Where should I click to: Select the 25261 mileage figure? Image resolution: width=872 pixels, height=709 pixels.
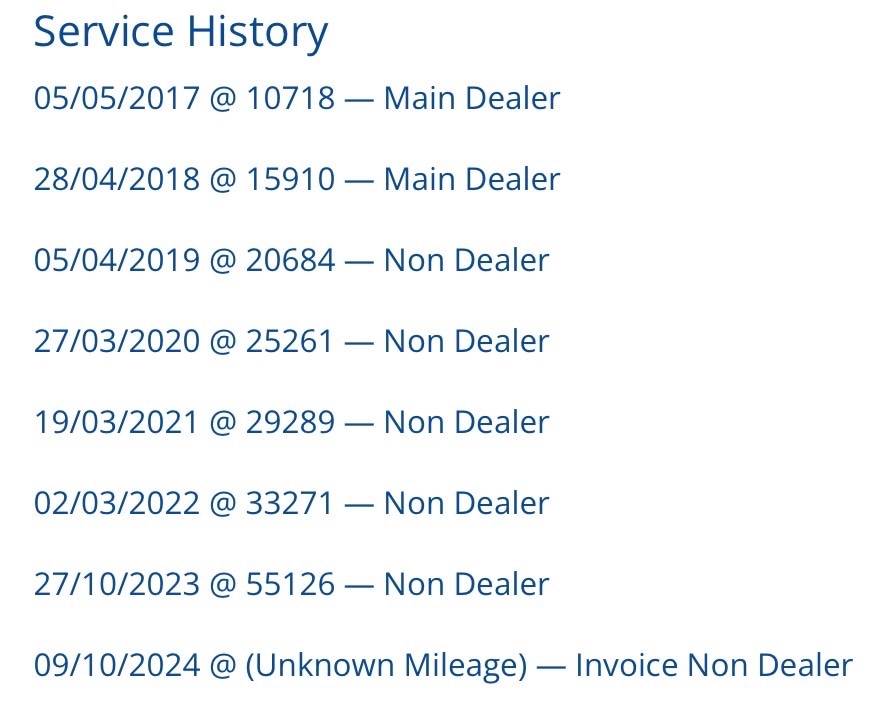[x=290, y=342]
